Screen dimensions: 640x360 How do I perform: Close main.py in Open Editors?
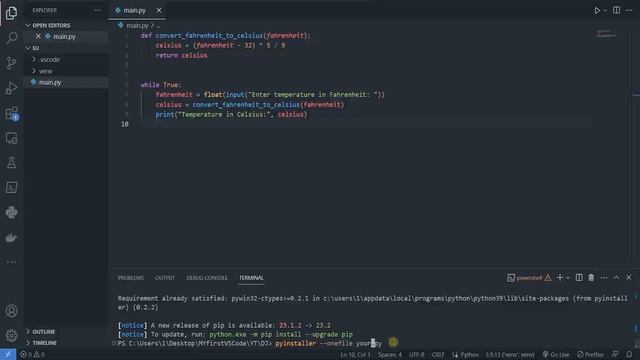(x=38, y=36)
